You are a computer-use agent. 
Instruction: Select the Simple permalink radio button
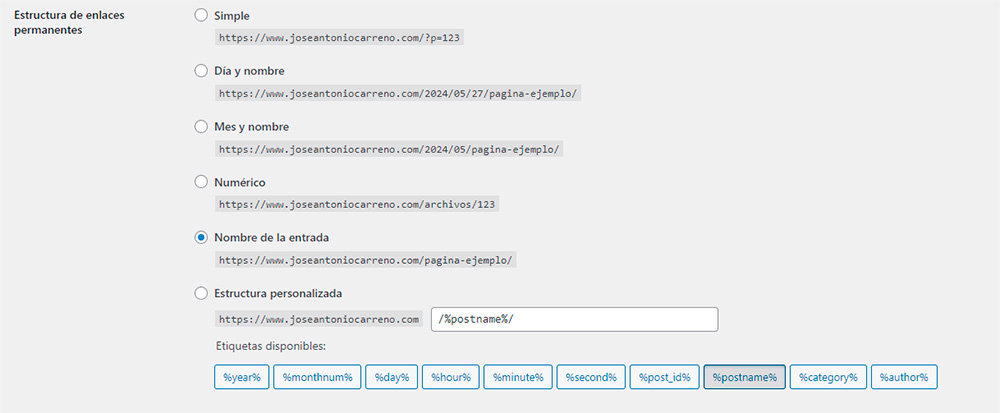click(x=201, y=16)
